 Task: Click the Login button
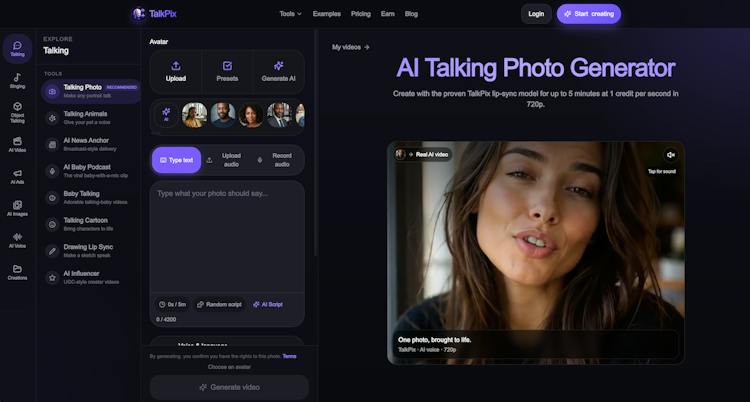[x=536, y=14]
